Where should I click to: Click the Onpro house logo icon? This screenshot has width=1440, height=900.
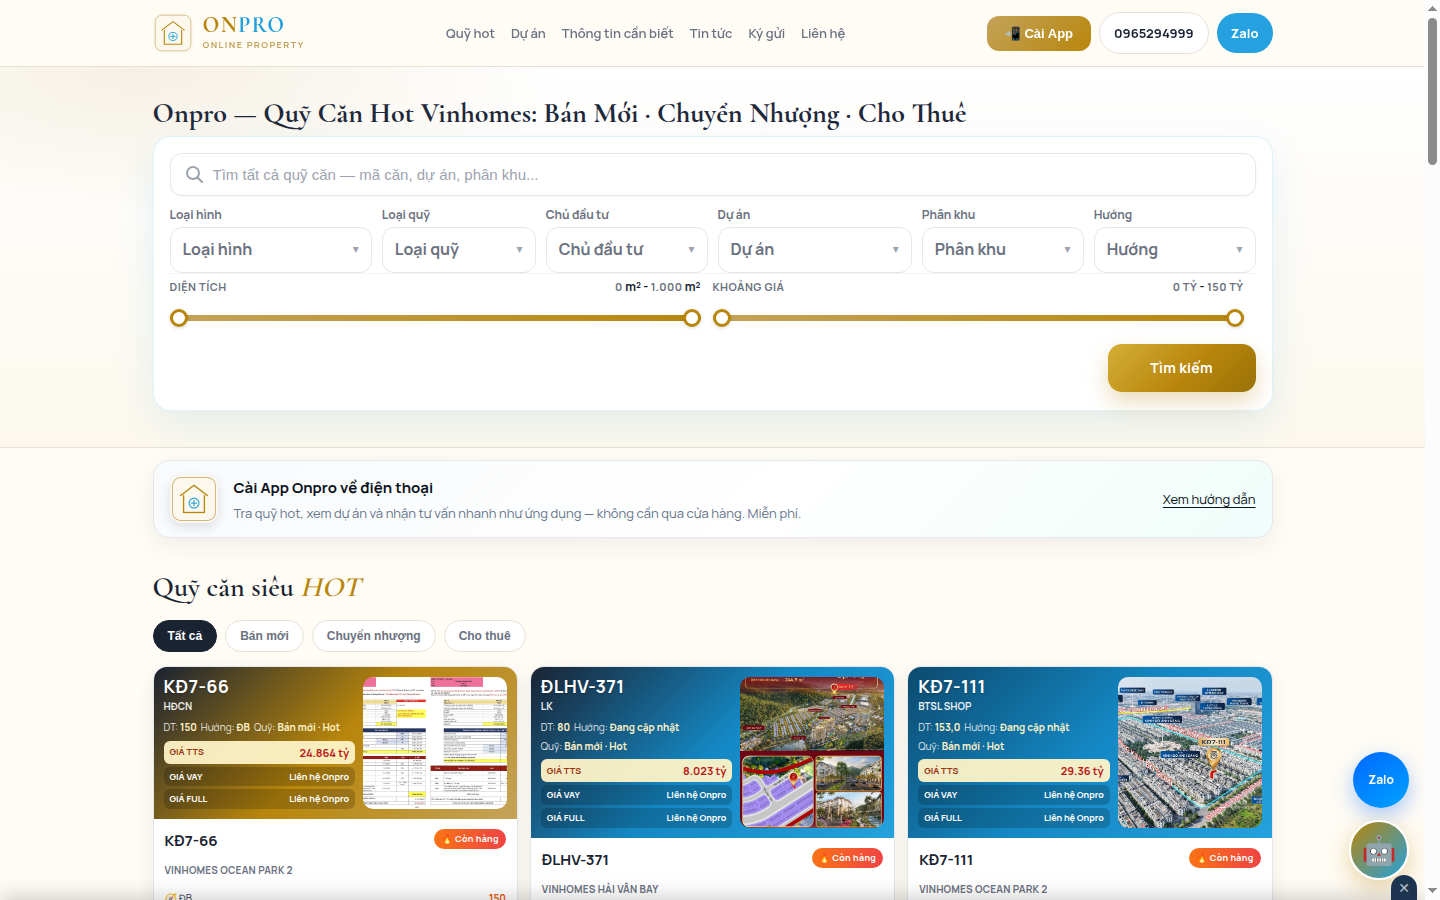coord(173,33)
